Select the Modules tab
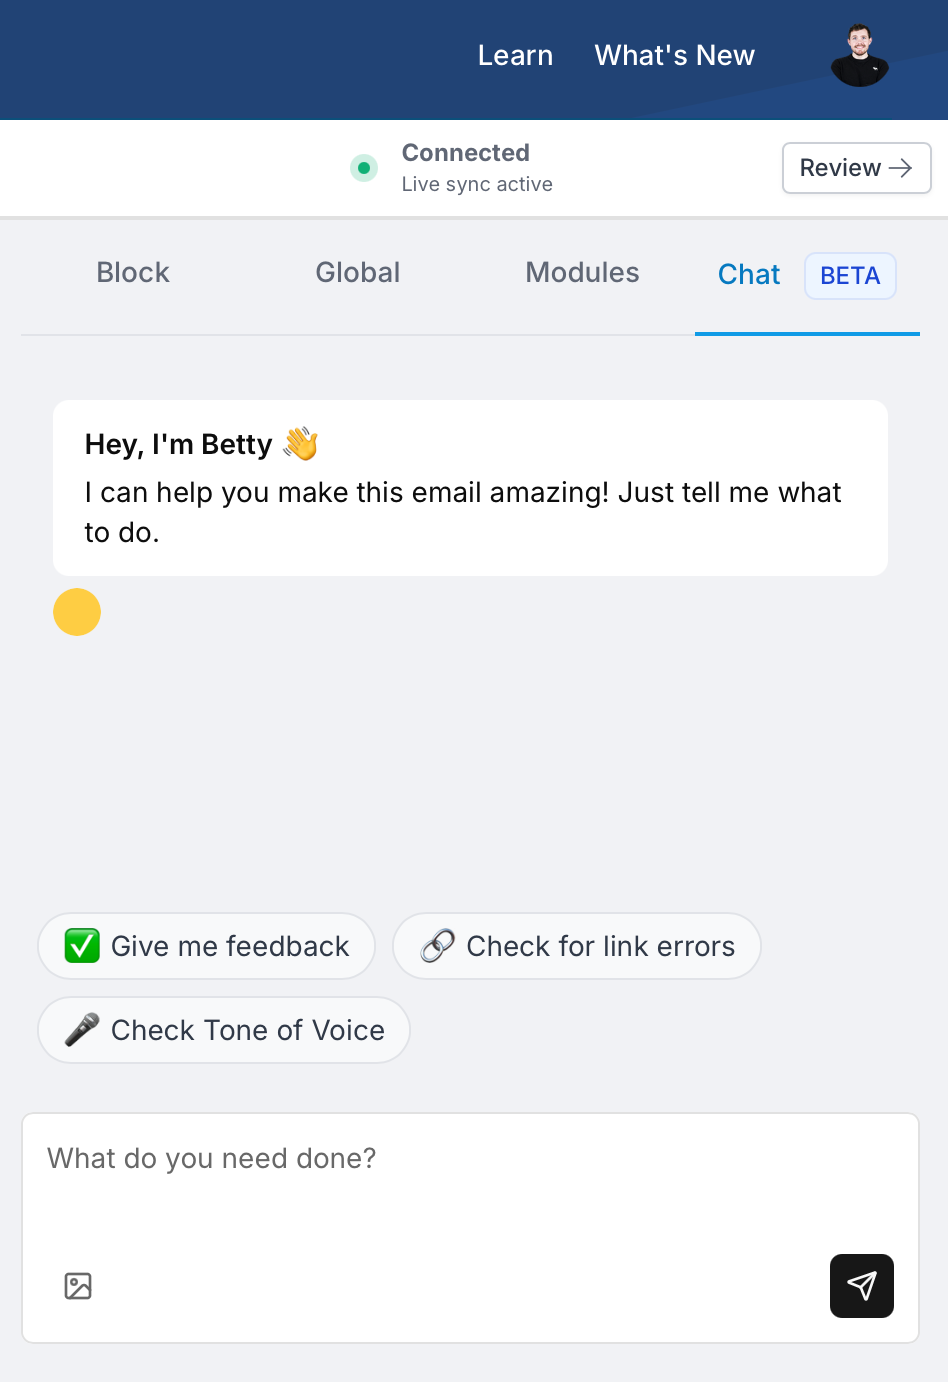The image size is (948, 1382). (582, 272)
